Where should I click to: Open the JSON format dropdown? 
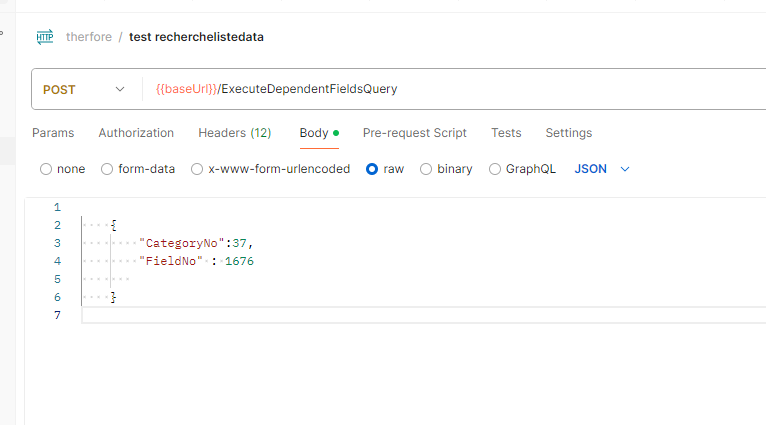[x=602, y=169]
